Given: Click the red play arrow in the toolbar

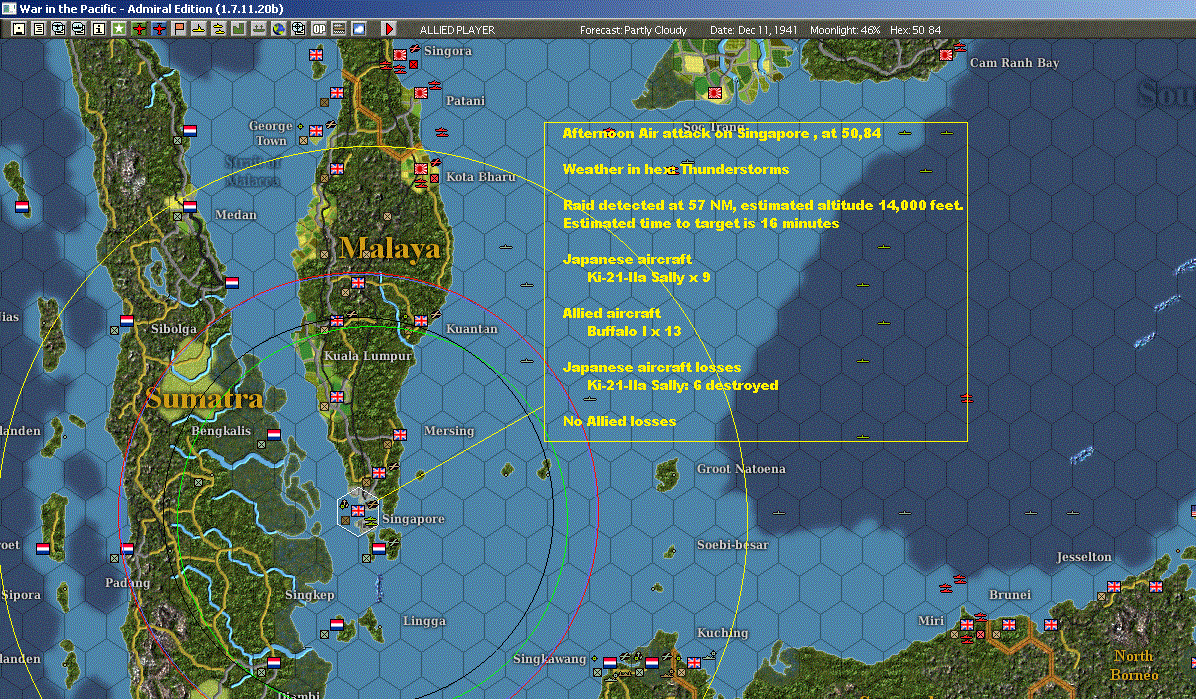Looking at the screenshot, I should click(390, 29).
